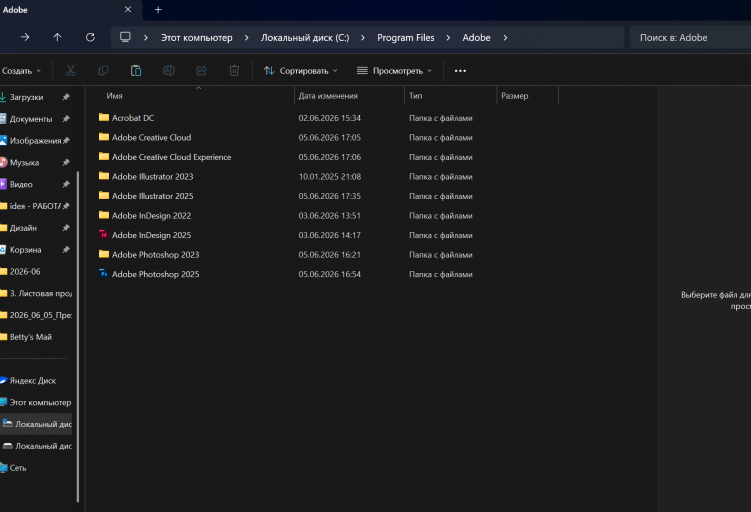Viewport: 751px width, 512px height.
Task: Sort by Дата изменения column header
Action: 328,96
